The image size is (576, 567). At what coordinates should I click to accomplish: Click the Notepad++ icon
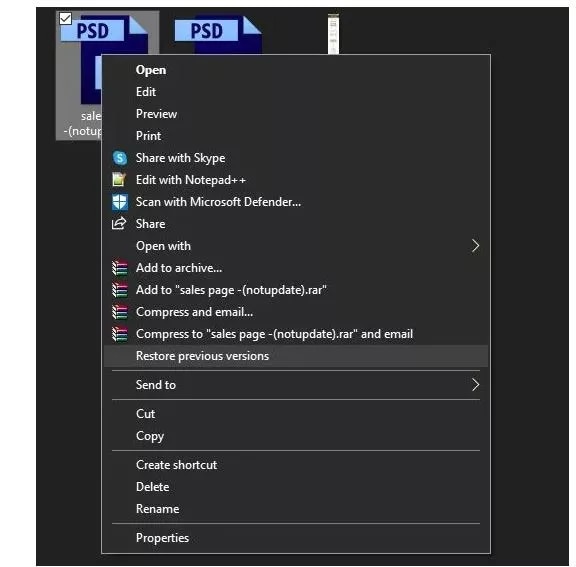point(119,180)
